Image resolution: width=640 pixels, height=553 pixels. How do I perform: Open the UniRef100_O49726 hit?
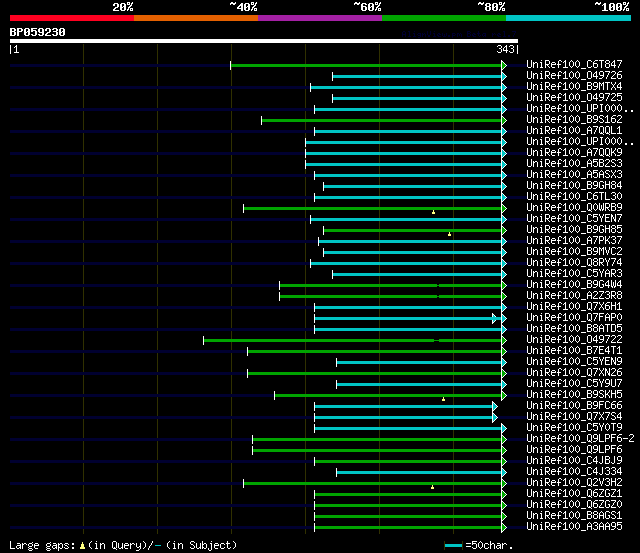pos(574,76)
